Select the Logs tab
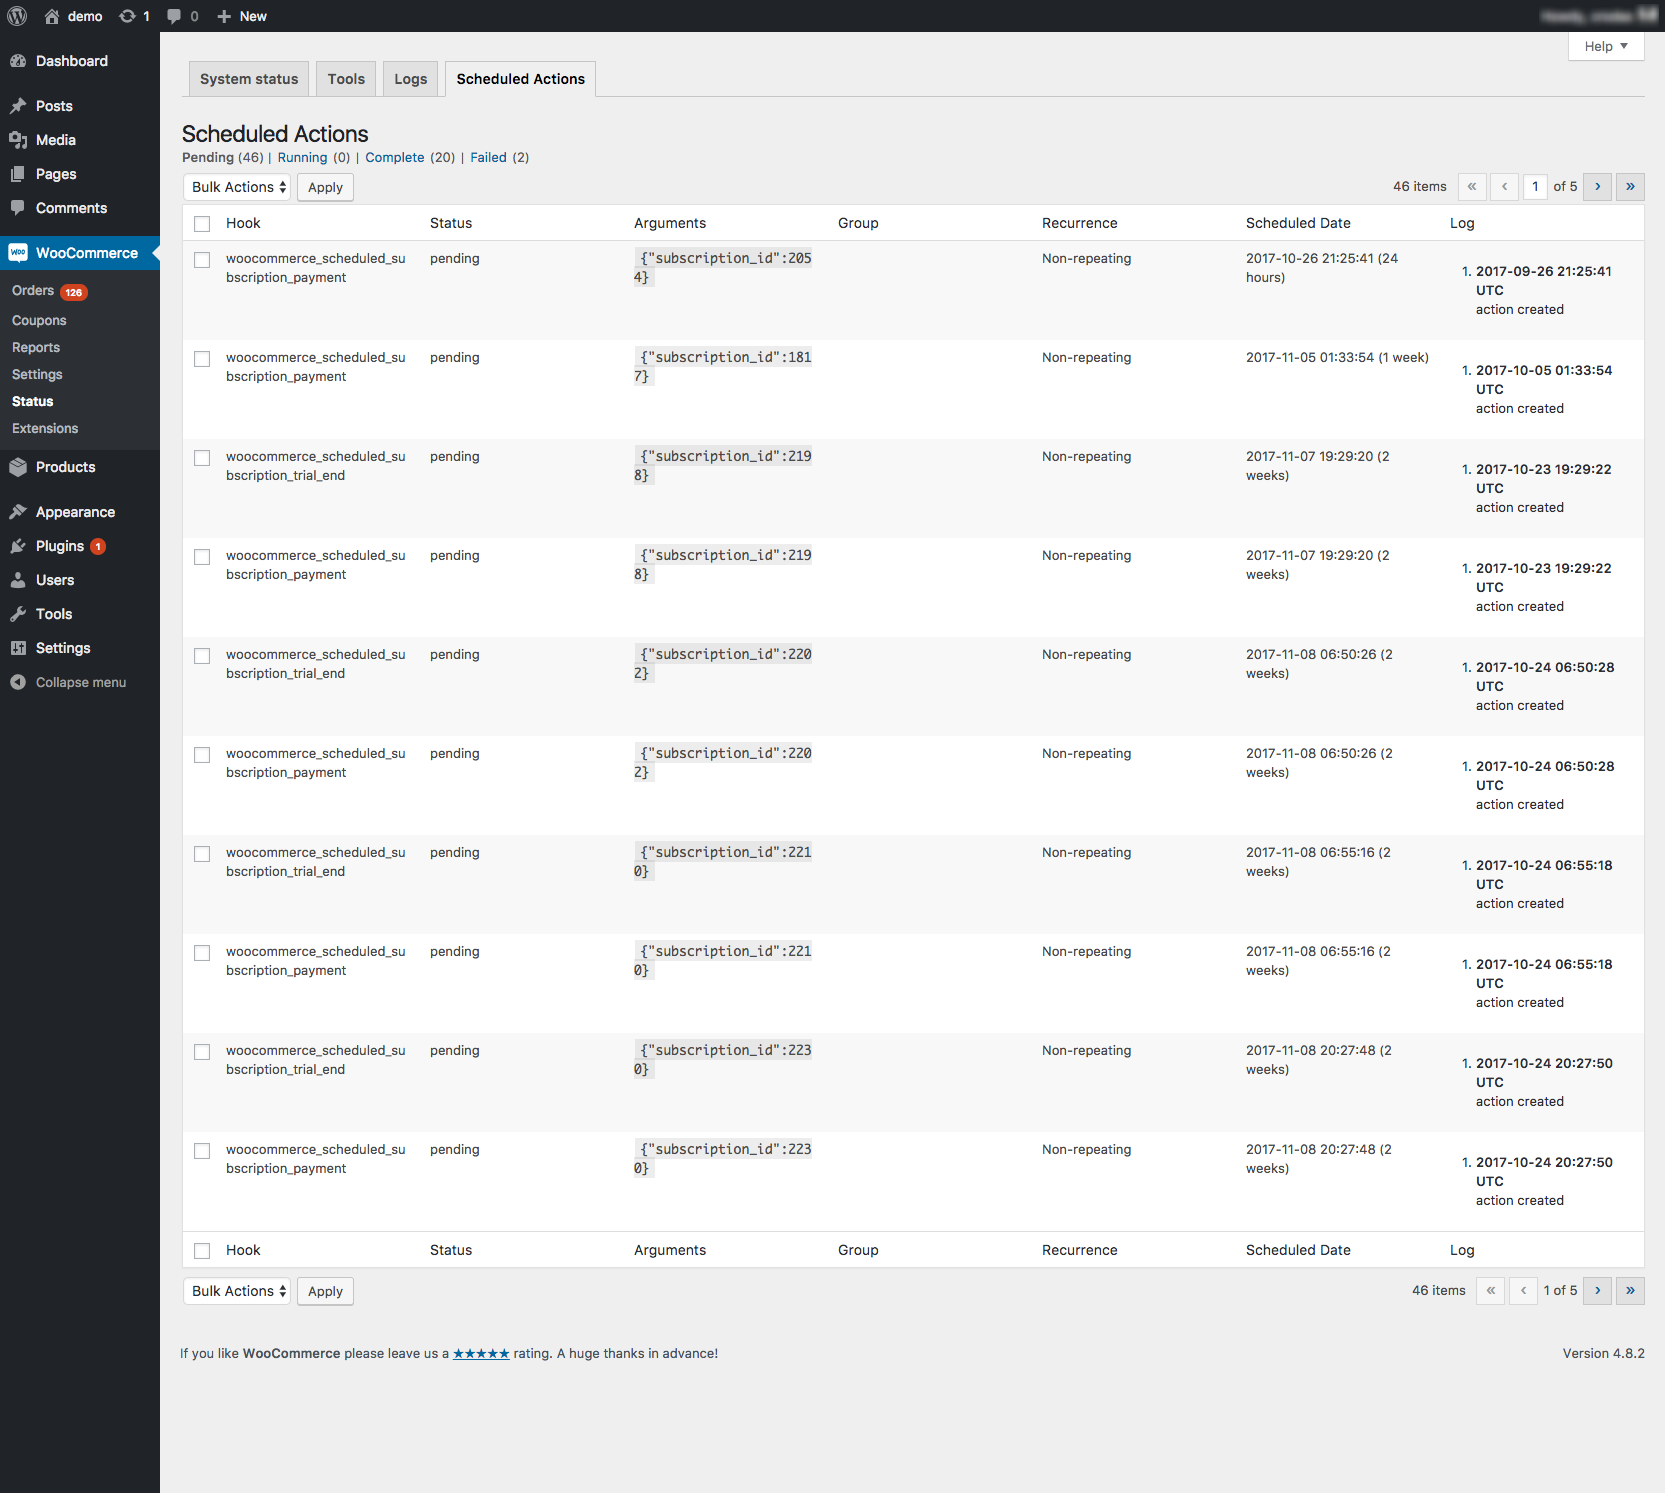The width and height of the screenshot is (1665, 1493). click(x=410, y=78)
